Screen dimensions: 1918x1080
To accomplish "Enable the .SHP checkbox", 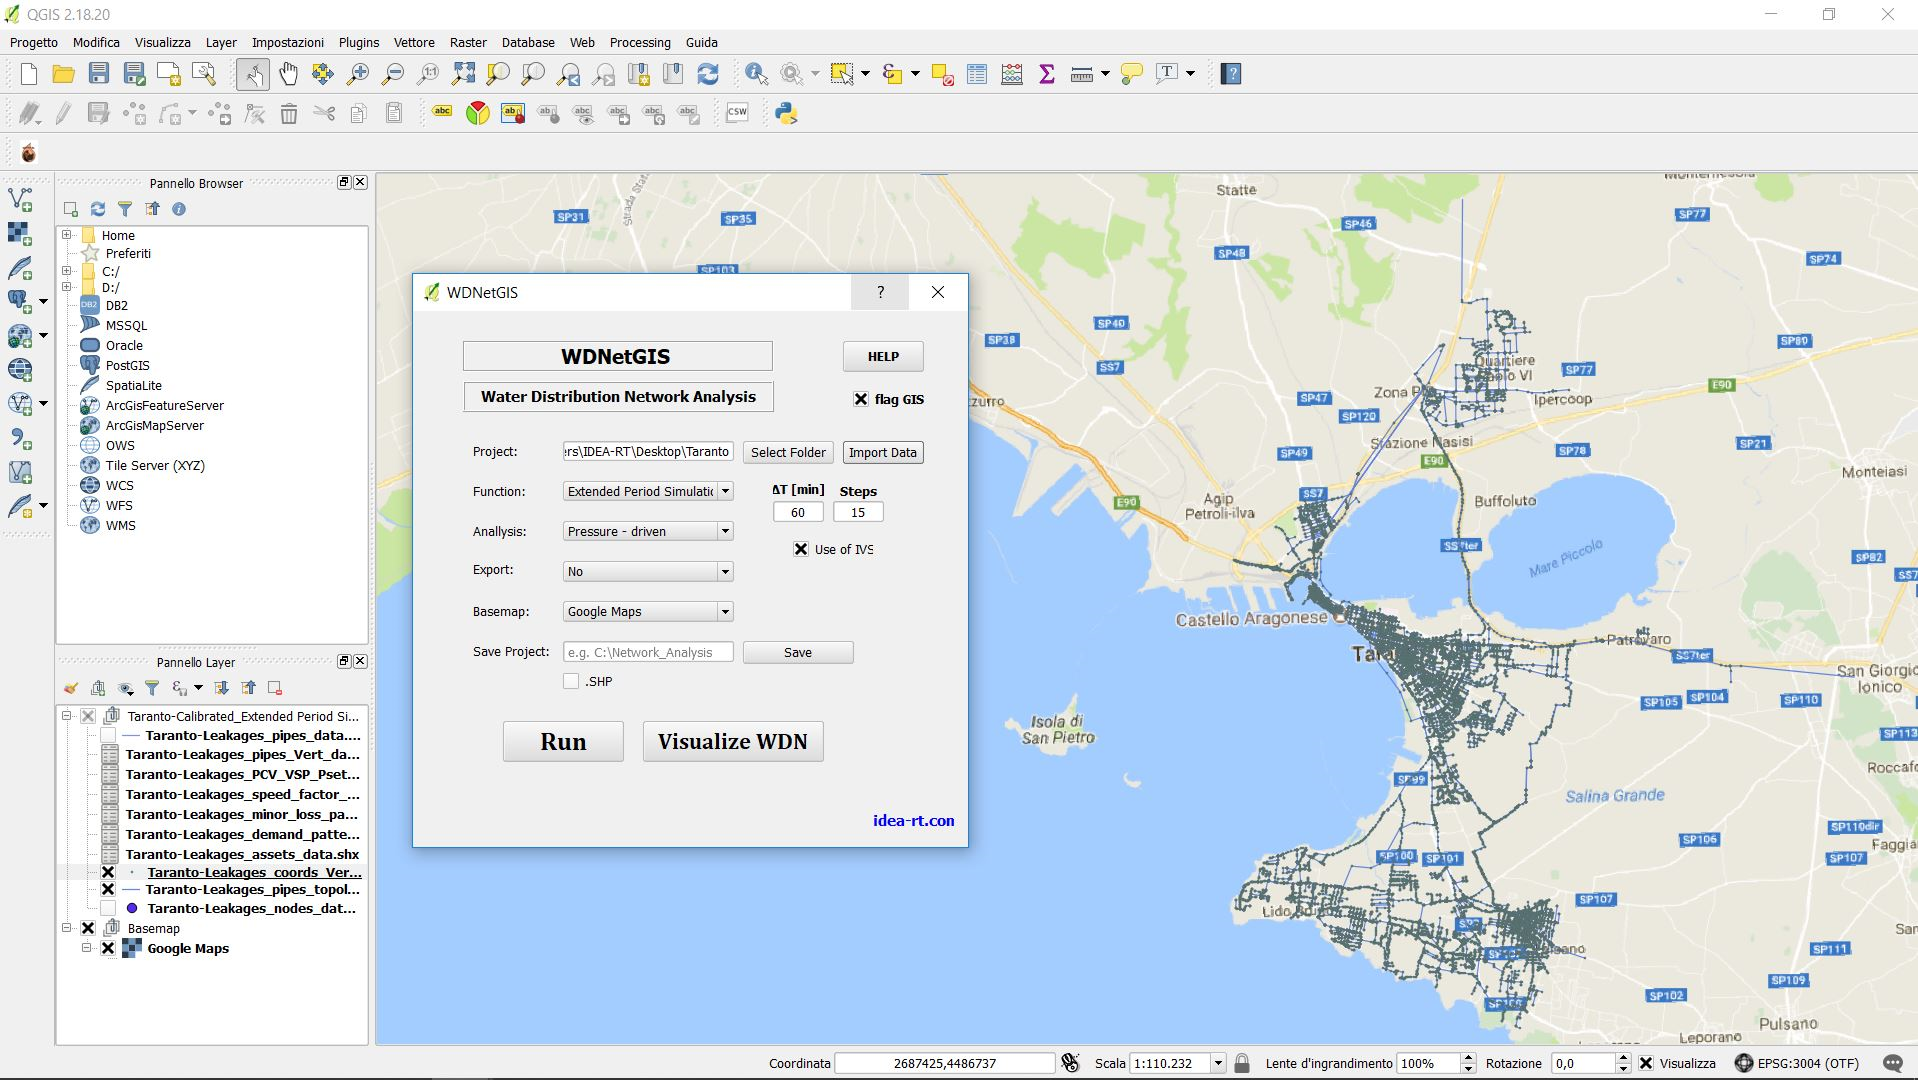I will coord(571,681).
